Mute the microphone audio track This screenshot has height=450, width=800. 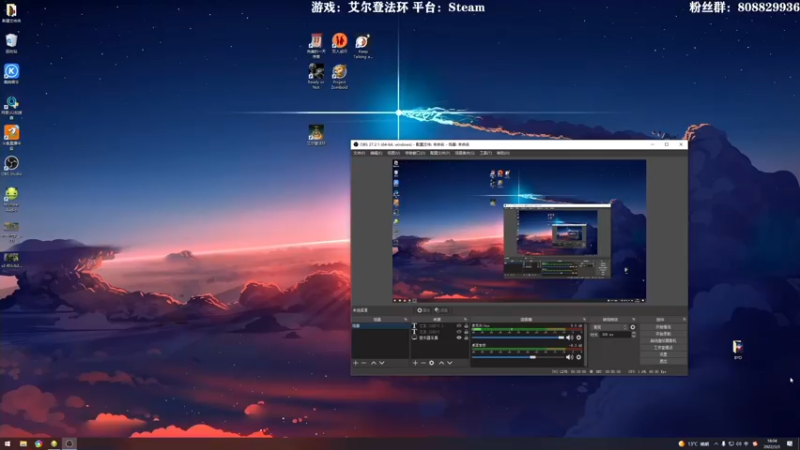click(x=569, y=337)
